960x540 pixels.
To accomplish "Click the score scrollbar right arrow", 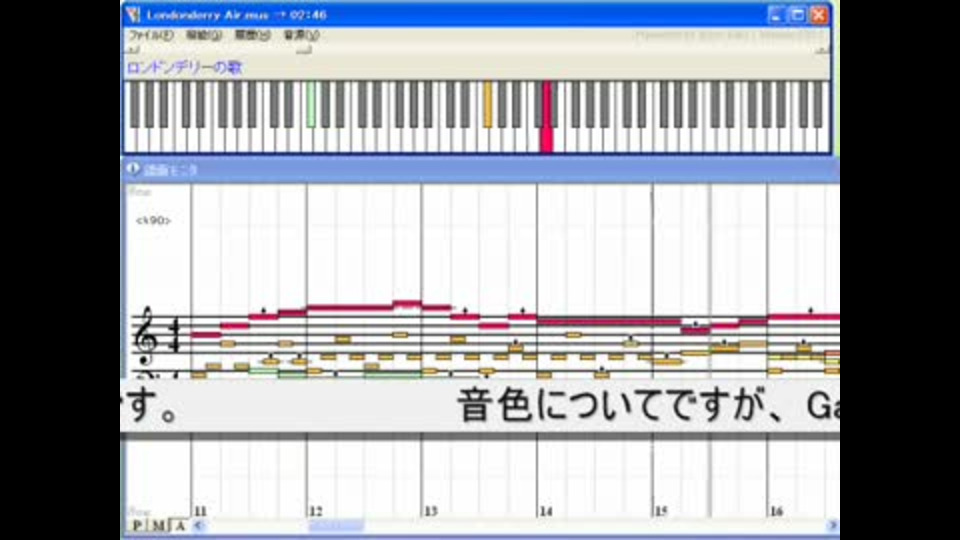I will (832, 525).
